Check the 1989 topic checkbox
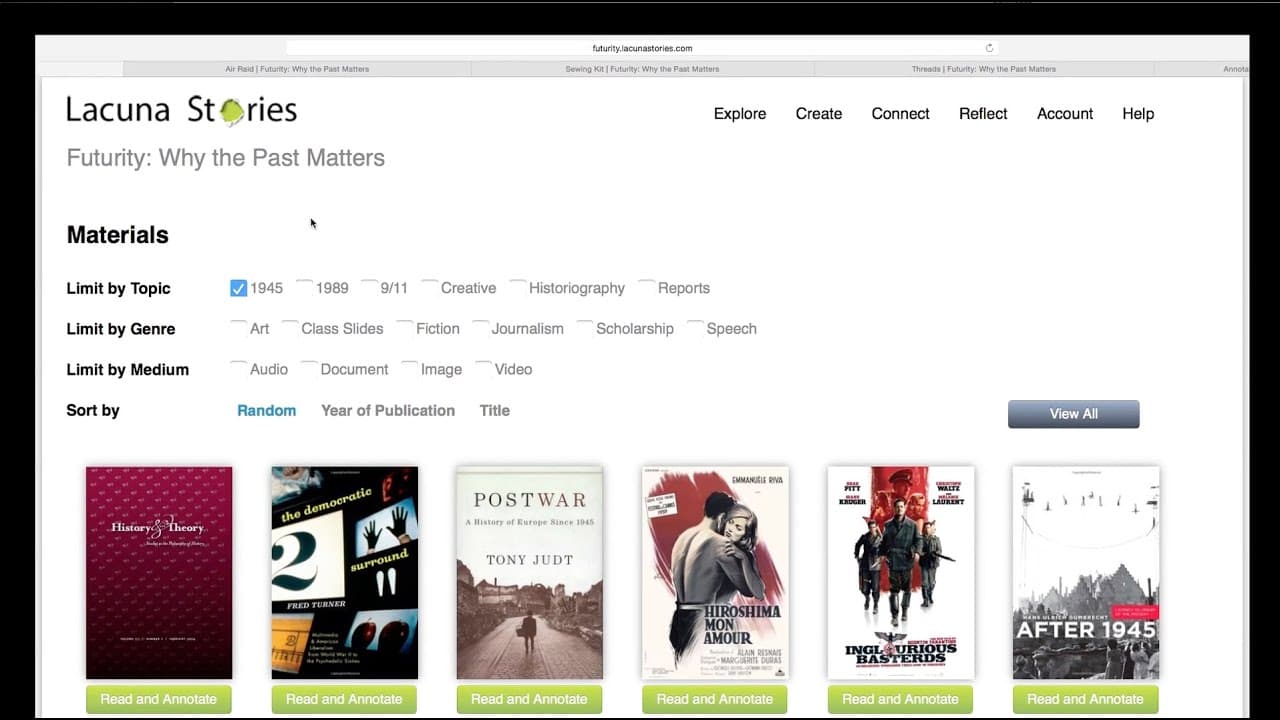1280x720 pixels. [x=304, y=287]
